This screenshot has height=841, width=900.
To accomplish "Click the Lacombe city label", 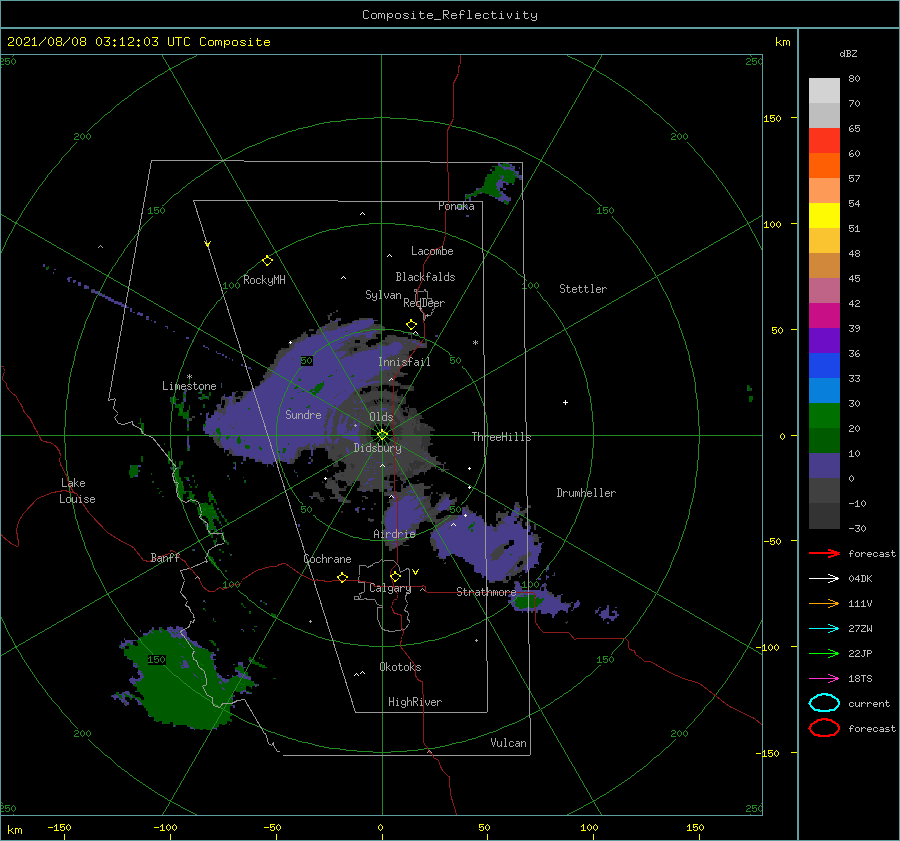I will [432, 251].
